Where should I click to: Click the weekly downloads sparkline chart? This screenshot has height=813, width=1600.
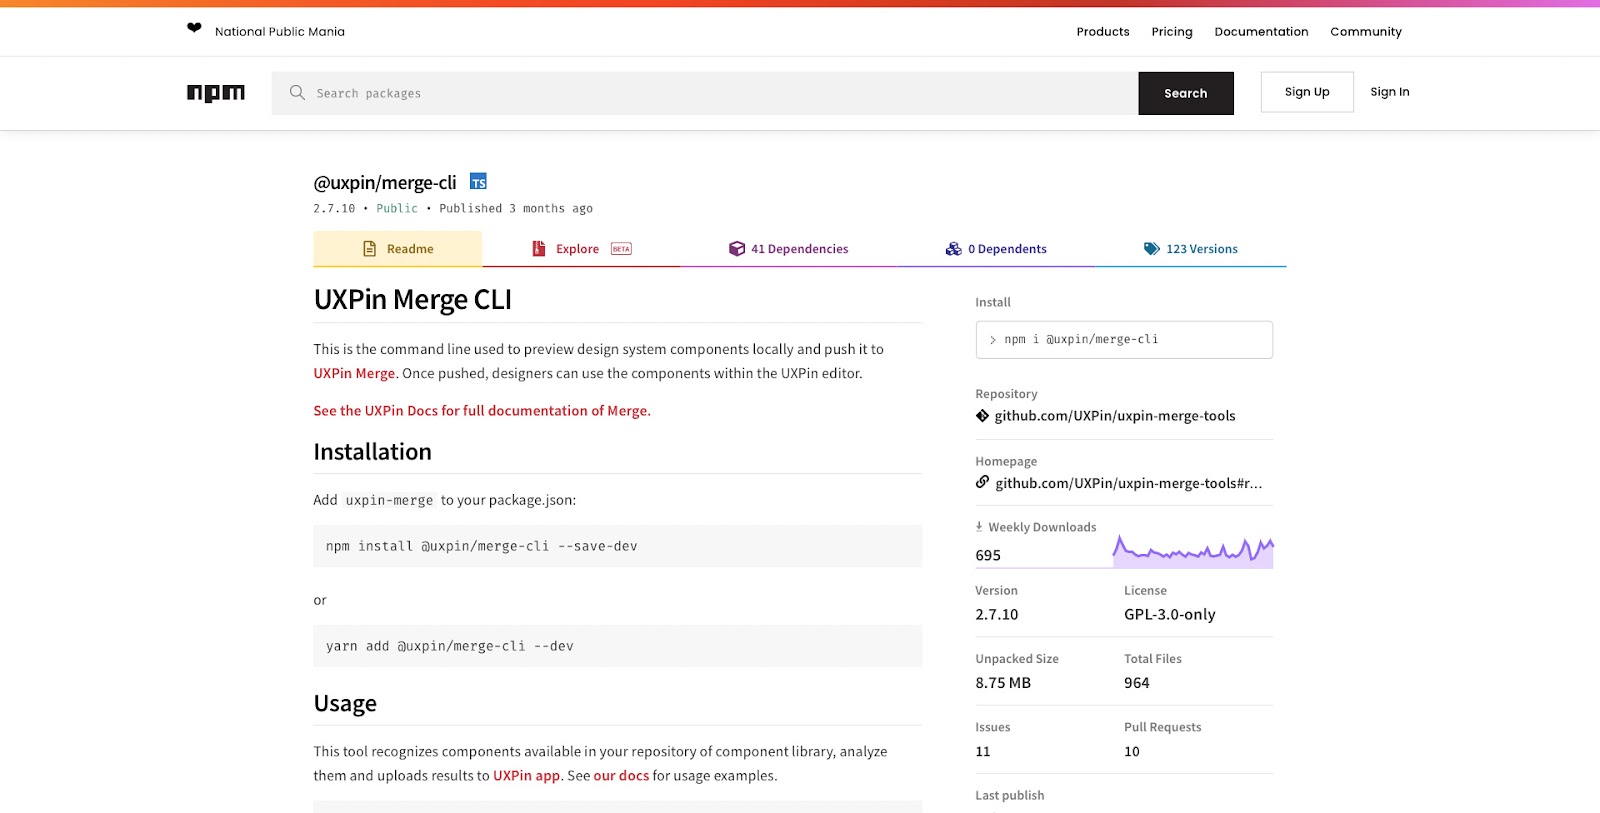pyautogui.click(x=1193, y=550)
